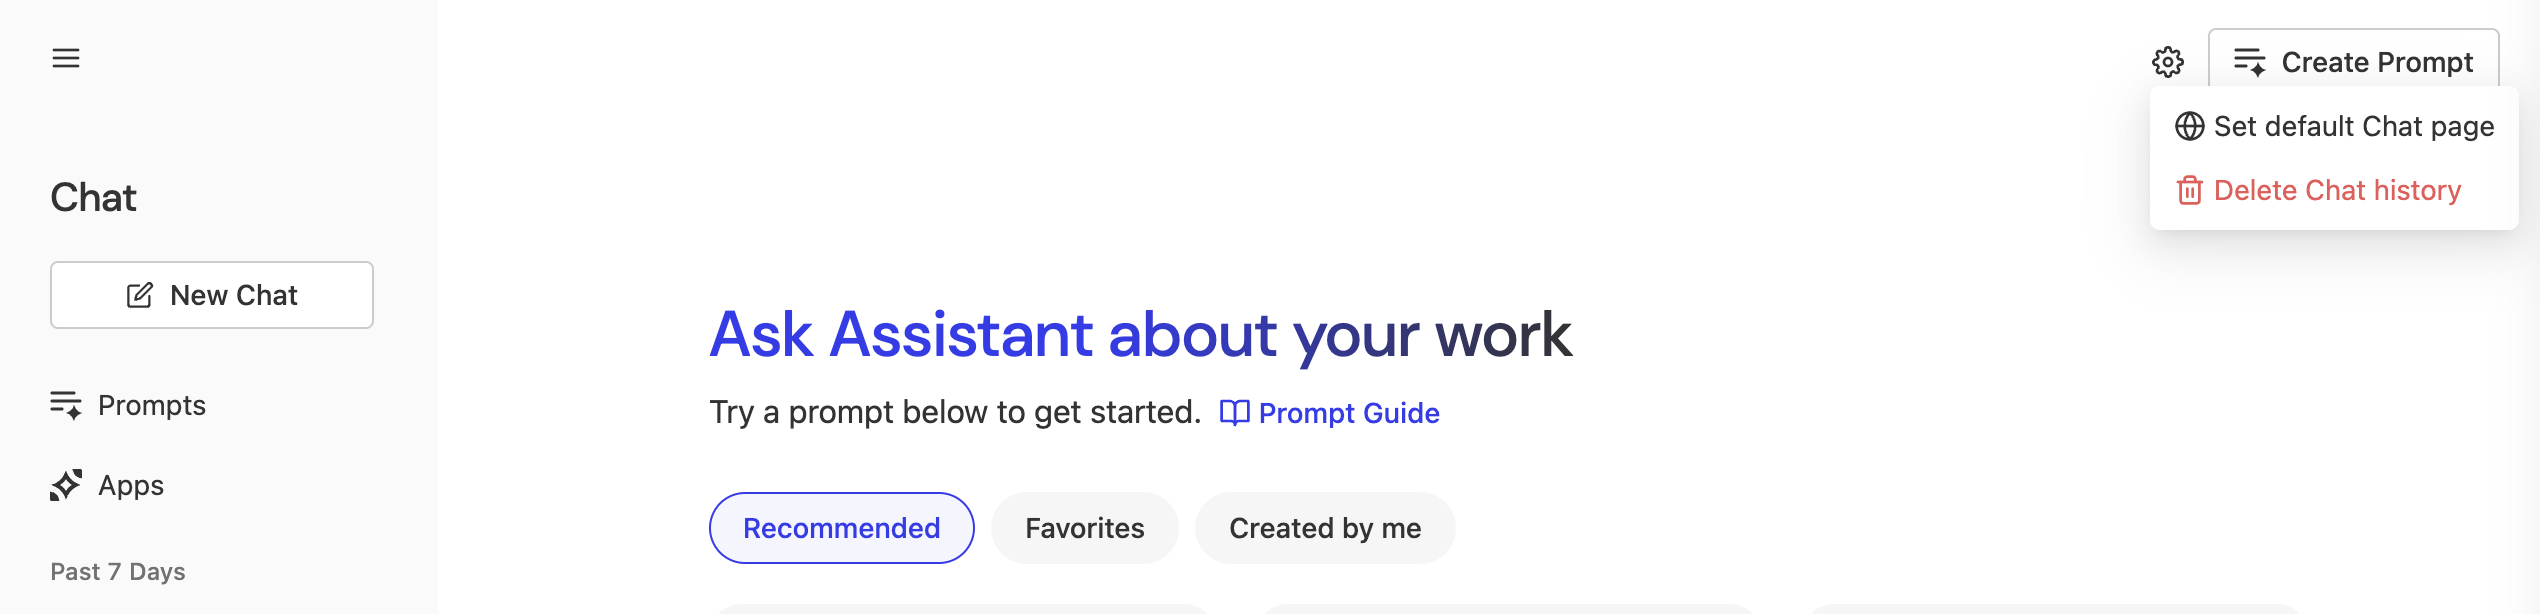This screenshot has width=2540, height=614.
Task: Open the Prompts section label in sidebar
Action: click(x=152, y=405)
